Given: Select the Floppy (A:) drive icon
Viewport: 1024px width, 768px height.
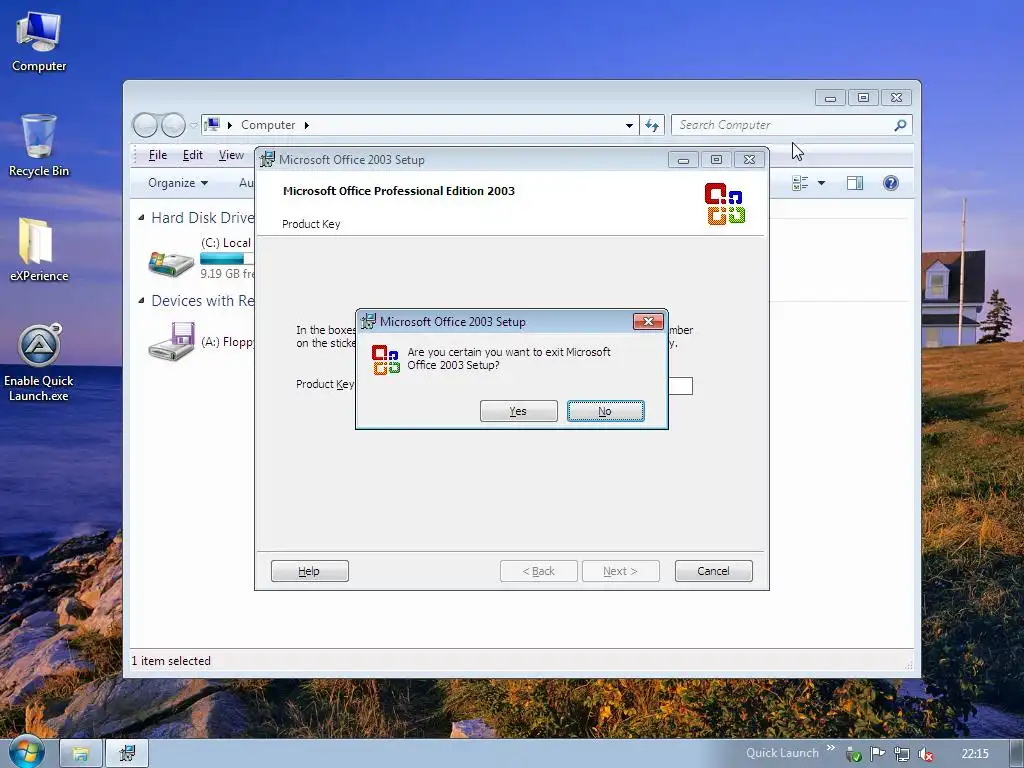Looking at the screenshot, I should [172, 340].
